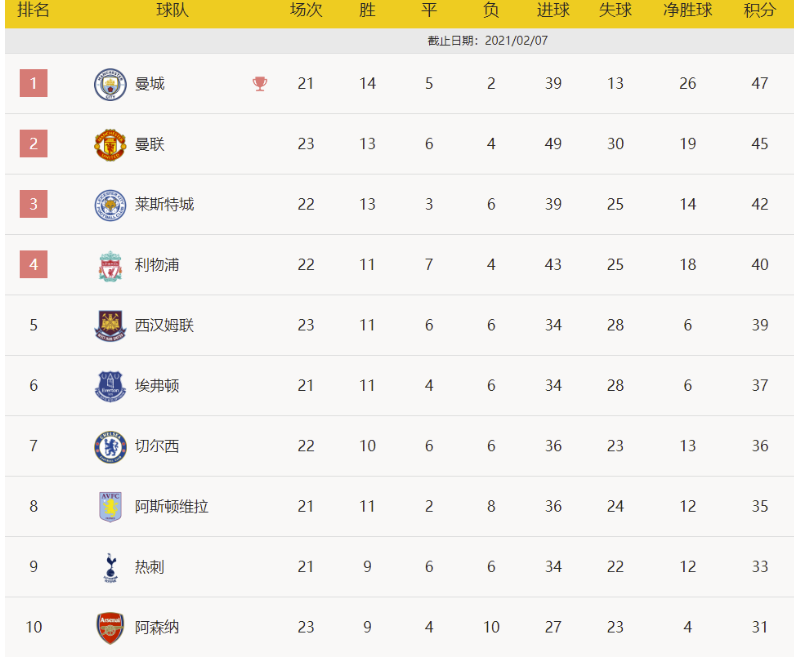Open the 阿斯顿维拉 team link

(172, 507)
